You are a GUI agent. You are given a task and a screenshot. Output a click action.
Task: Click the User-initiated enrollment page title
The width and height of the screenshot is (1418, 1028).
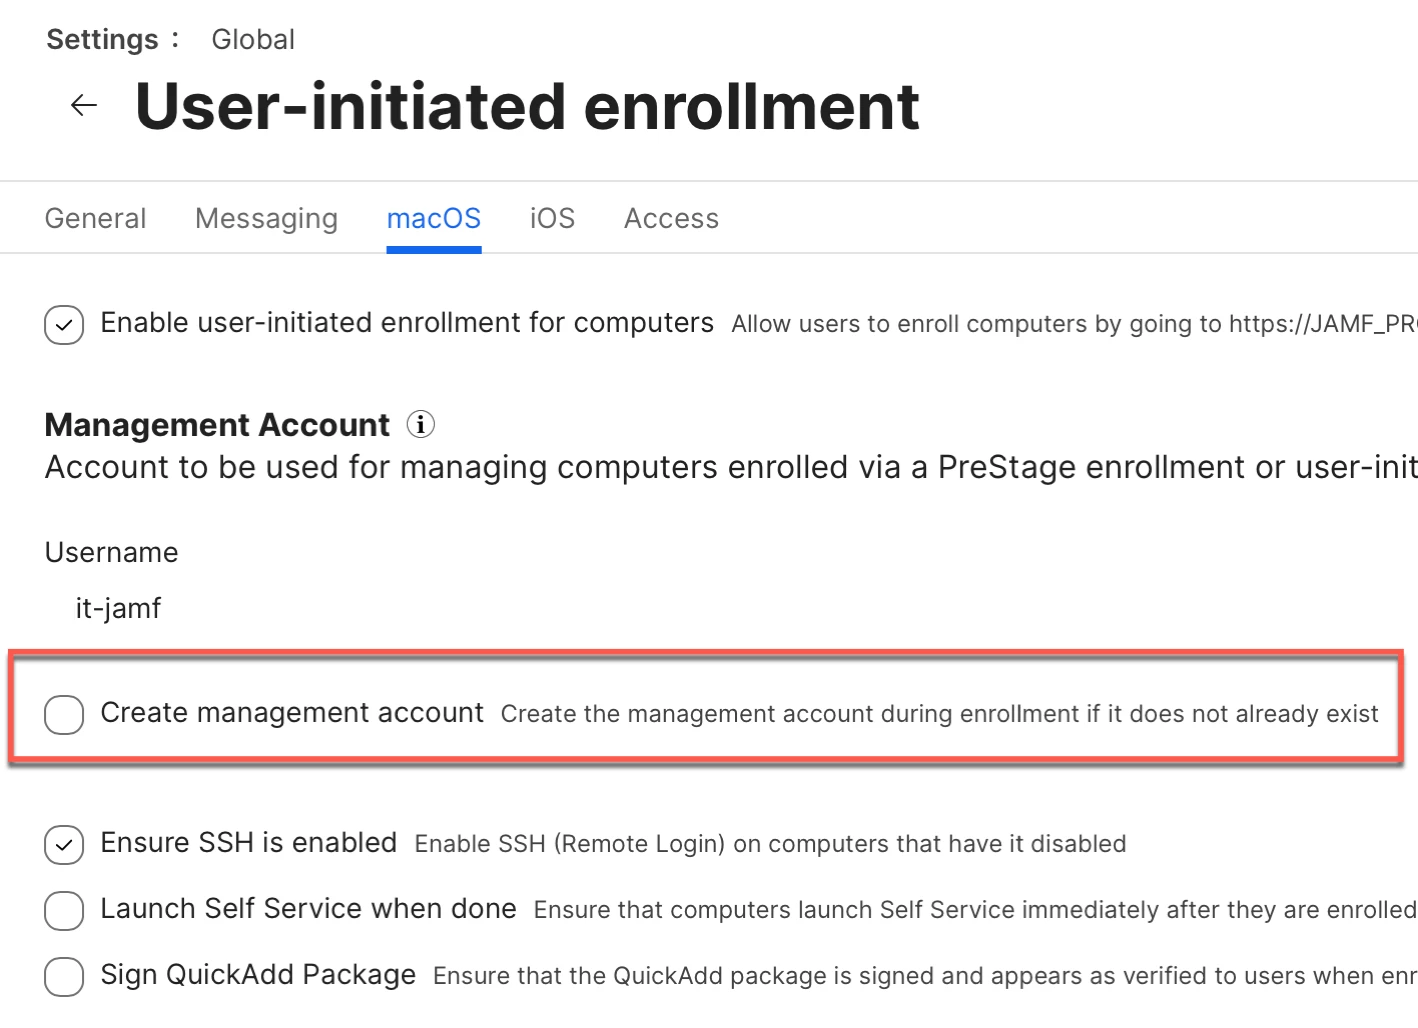point(527,106)
